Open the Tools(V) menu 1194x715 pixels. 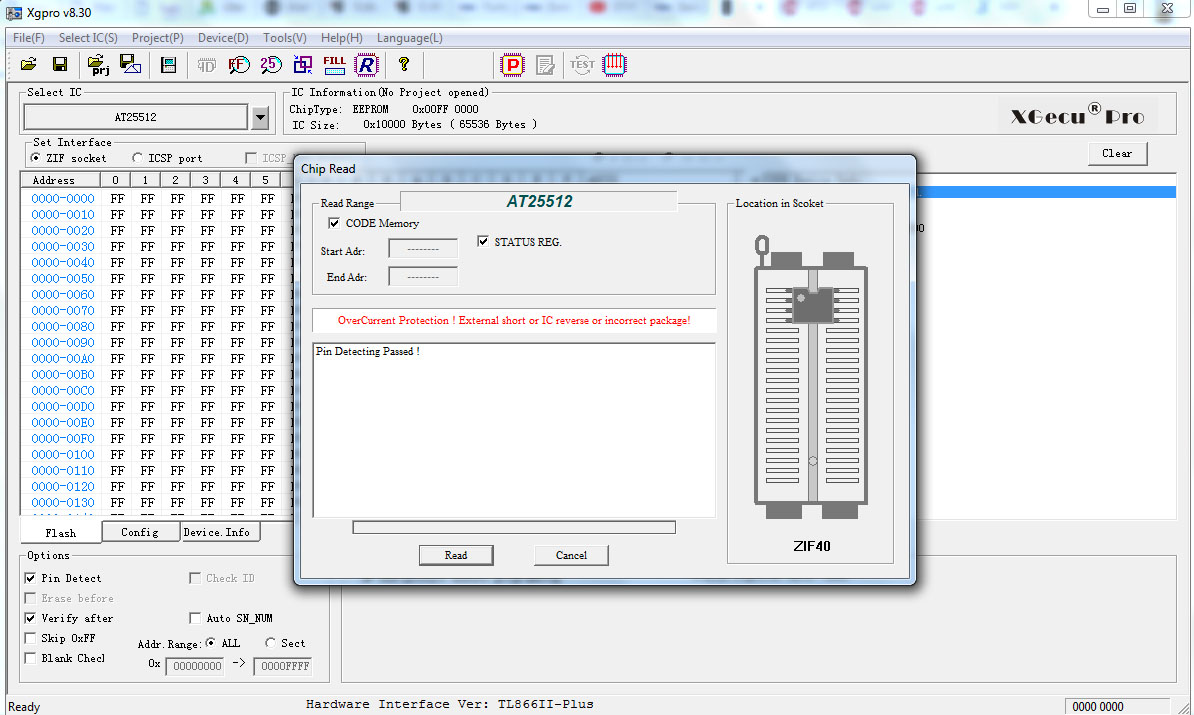click(x=285, y=37)
